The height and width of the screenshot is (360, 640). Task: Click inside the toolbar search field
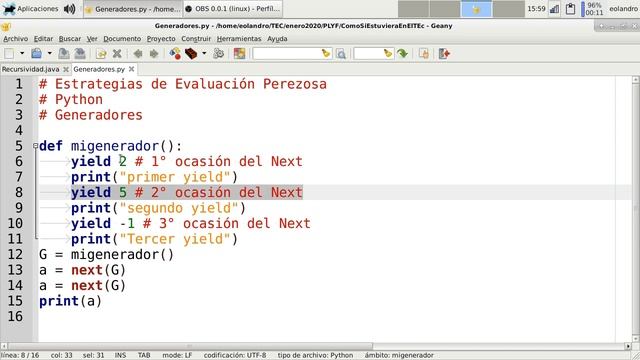click(x=287, y=53)
